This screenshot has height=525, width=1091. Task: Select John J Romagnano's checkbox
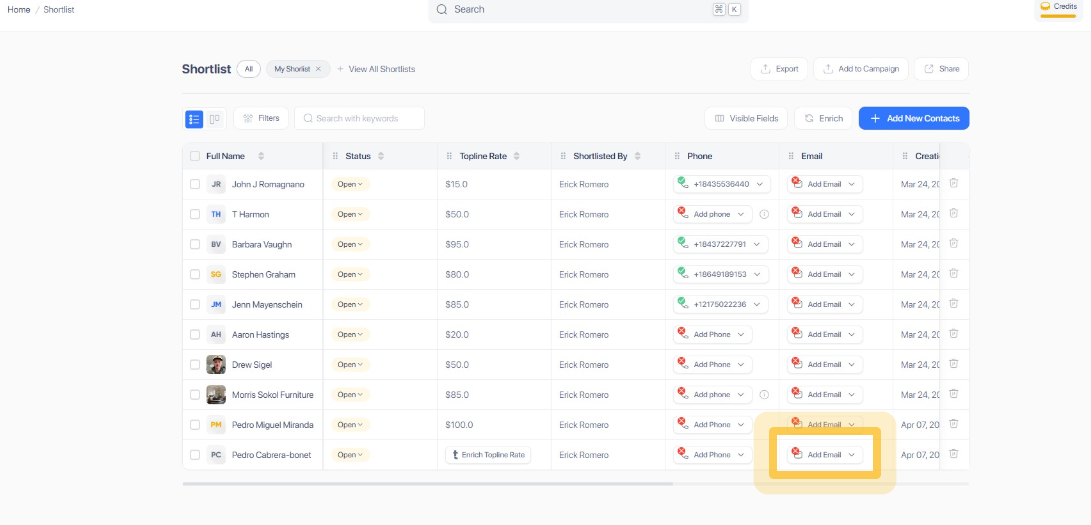click(195, 184)
